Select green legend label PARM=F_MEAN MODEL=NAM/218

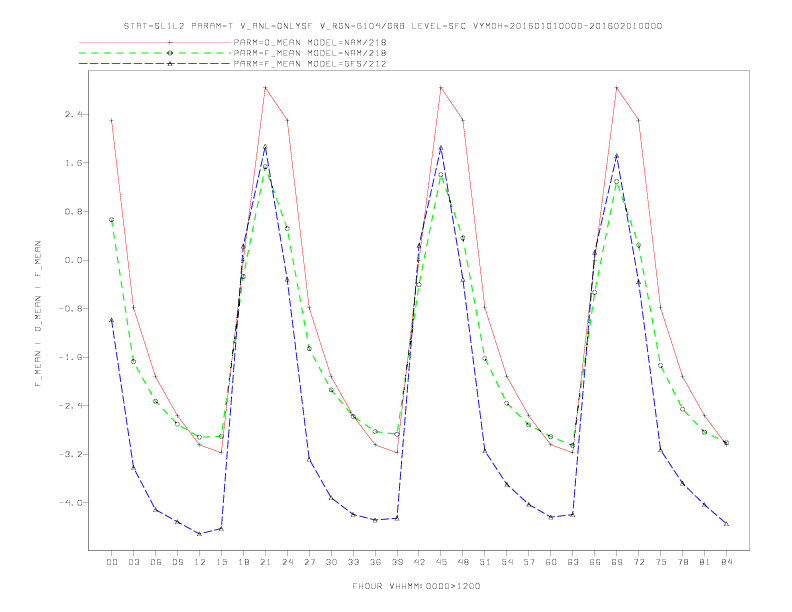click(x=310, y=53)
